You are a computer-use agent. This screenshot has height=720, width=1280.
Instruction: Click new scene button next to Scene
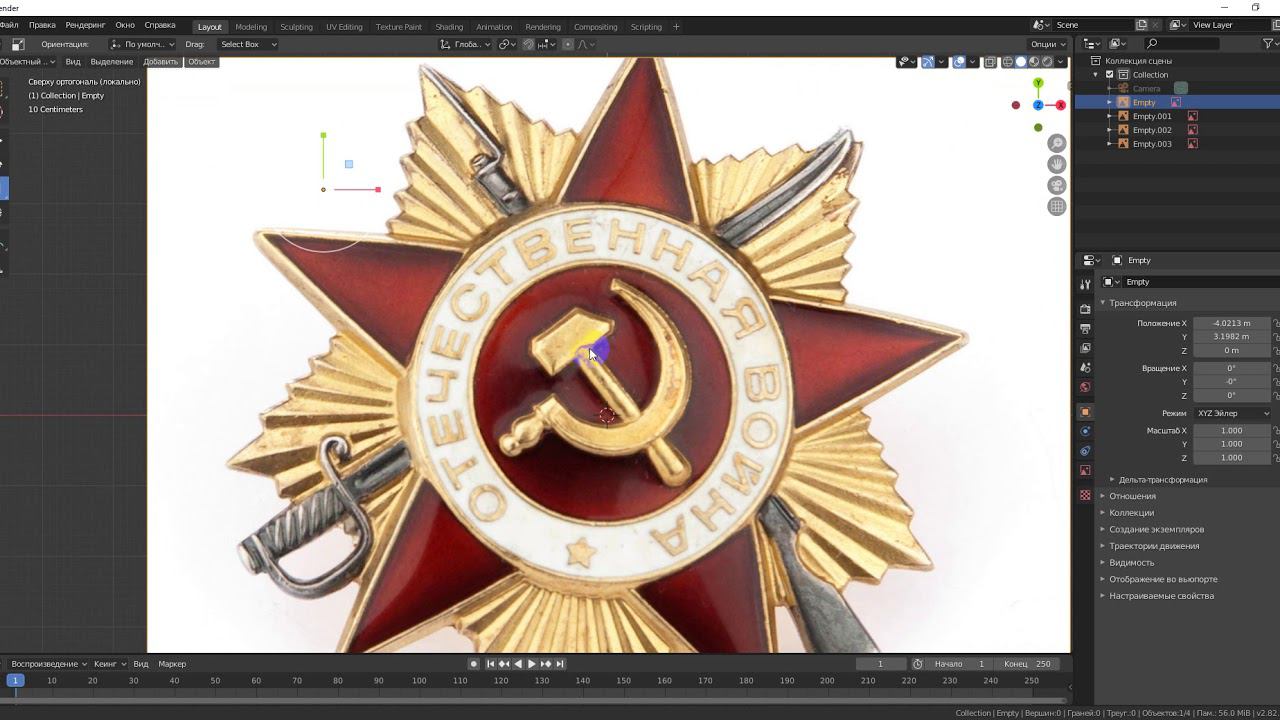pos(1141,25)
